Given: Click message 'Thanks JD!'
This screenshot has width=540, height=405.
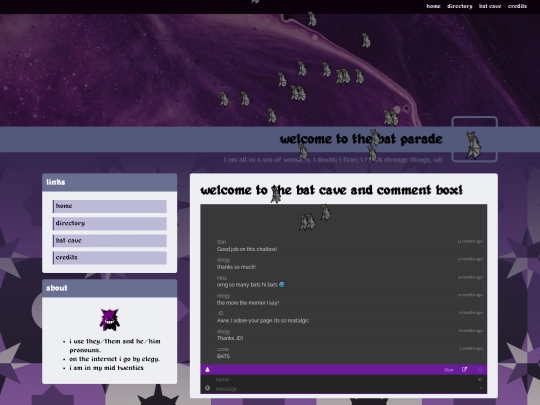Looking at the screenshot, I should (230, 338).
